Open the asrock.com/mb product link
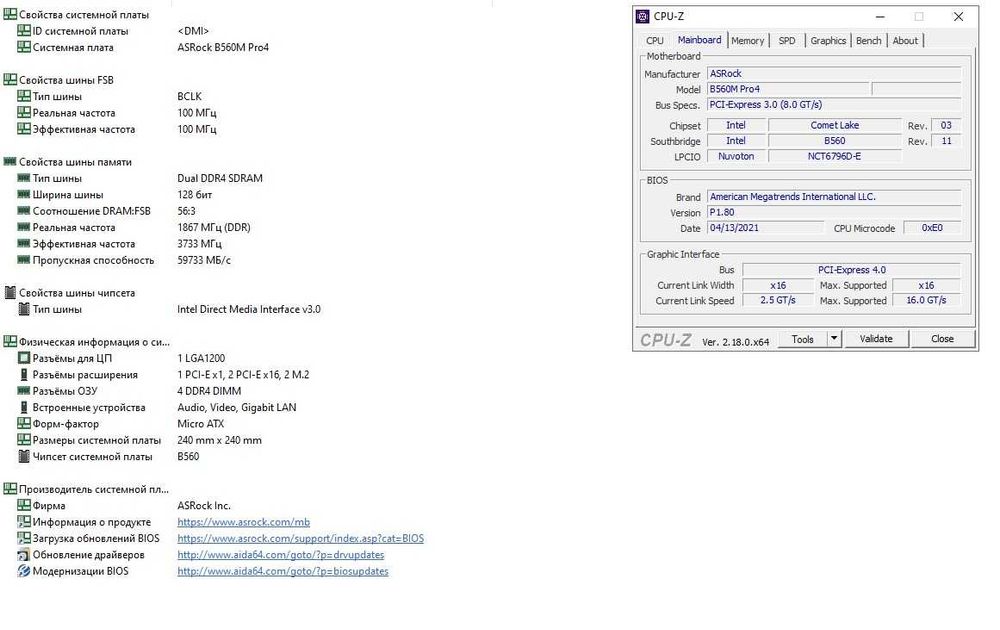 click(244, 522)
